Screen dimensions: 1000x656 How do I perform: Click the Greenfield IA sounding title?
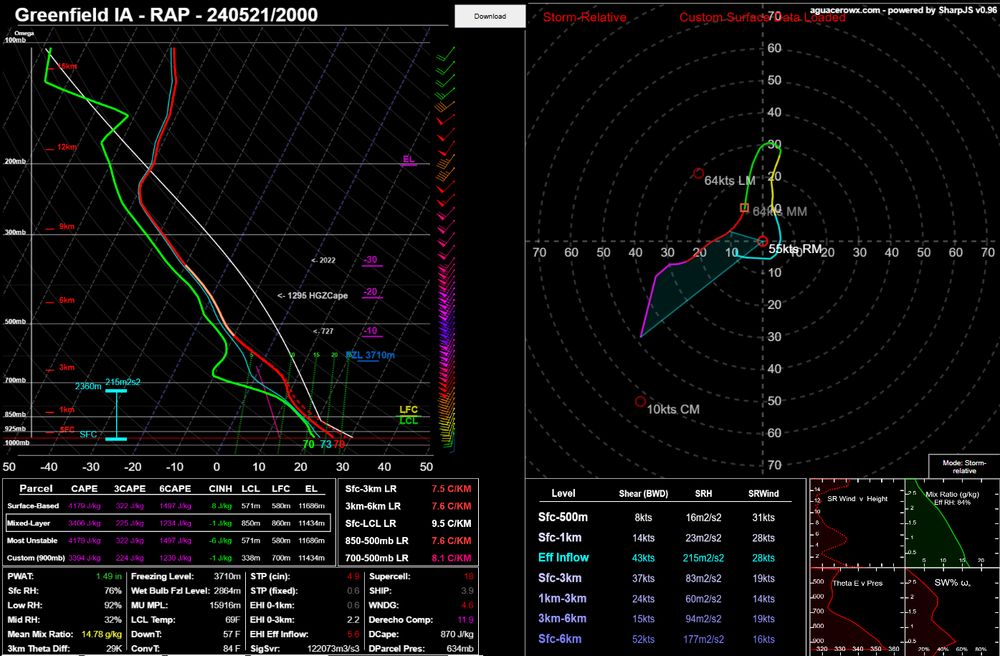pos(166,15)
